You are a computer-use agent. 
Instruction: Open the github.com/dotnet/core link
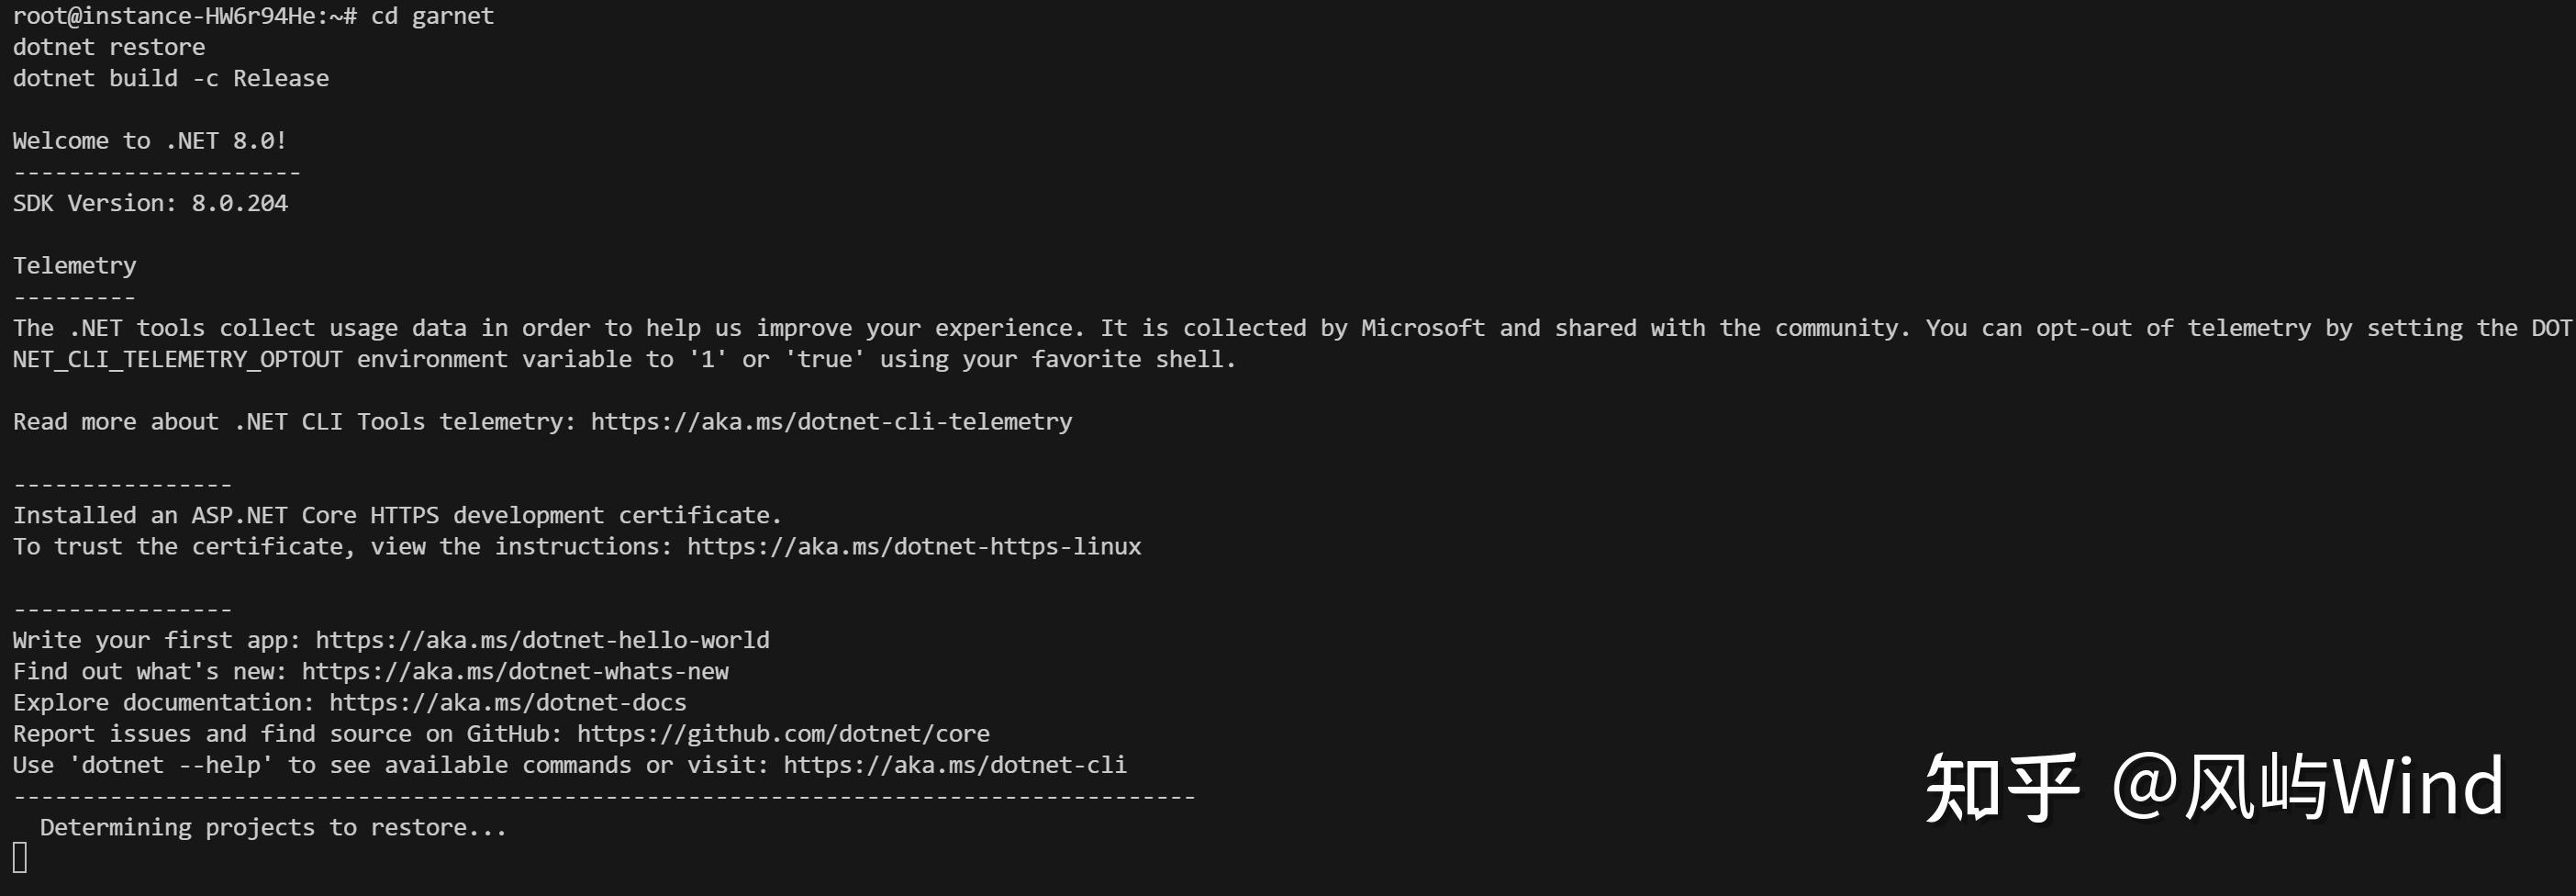point(783,734)
